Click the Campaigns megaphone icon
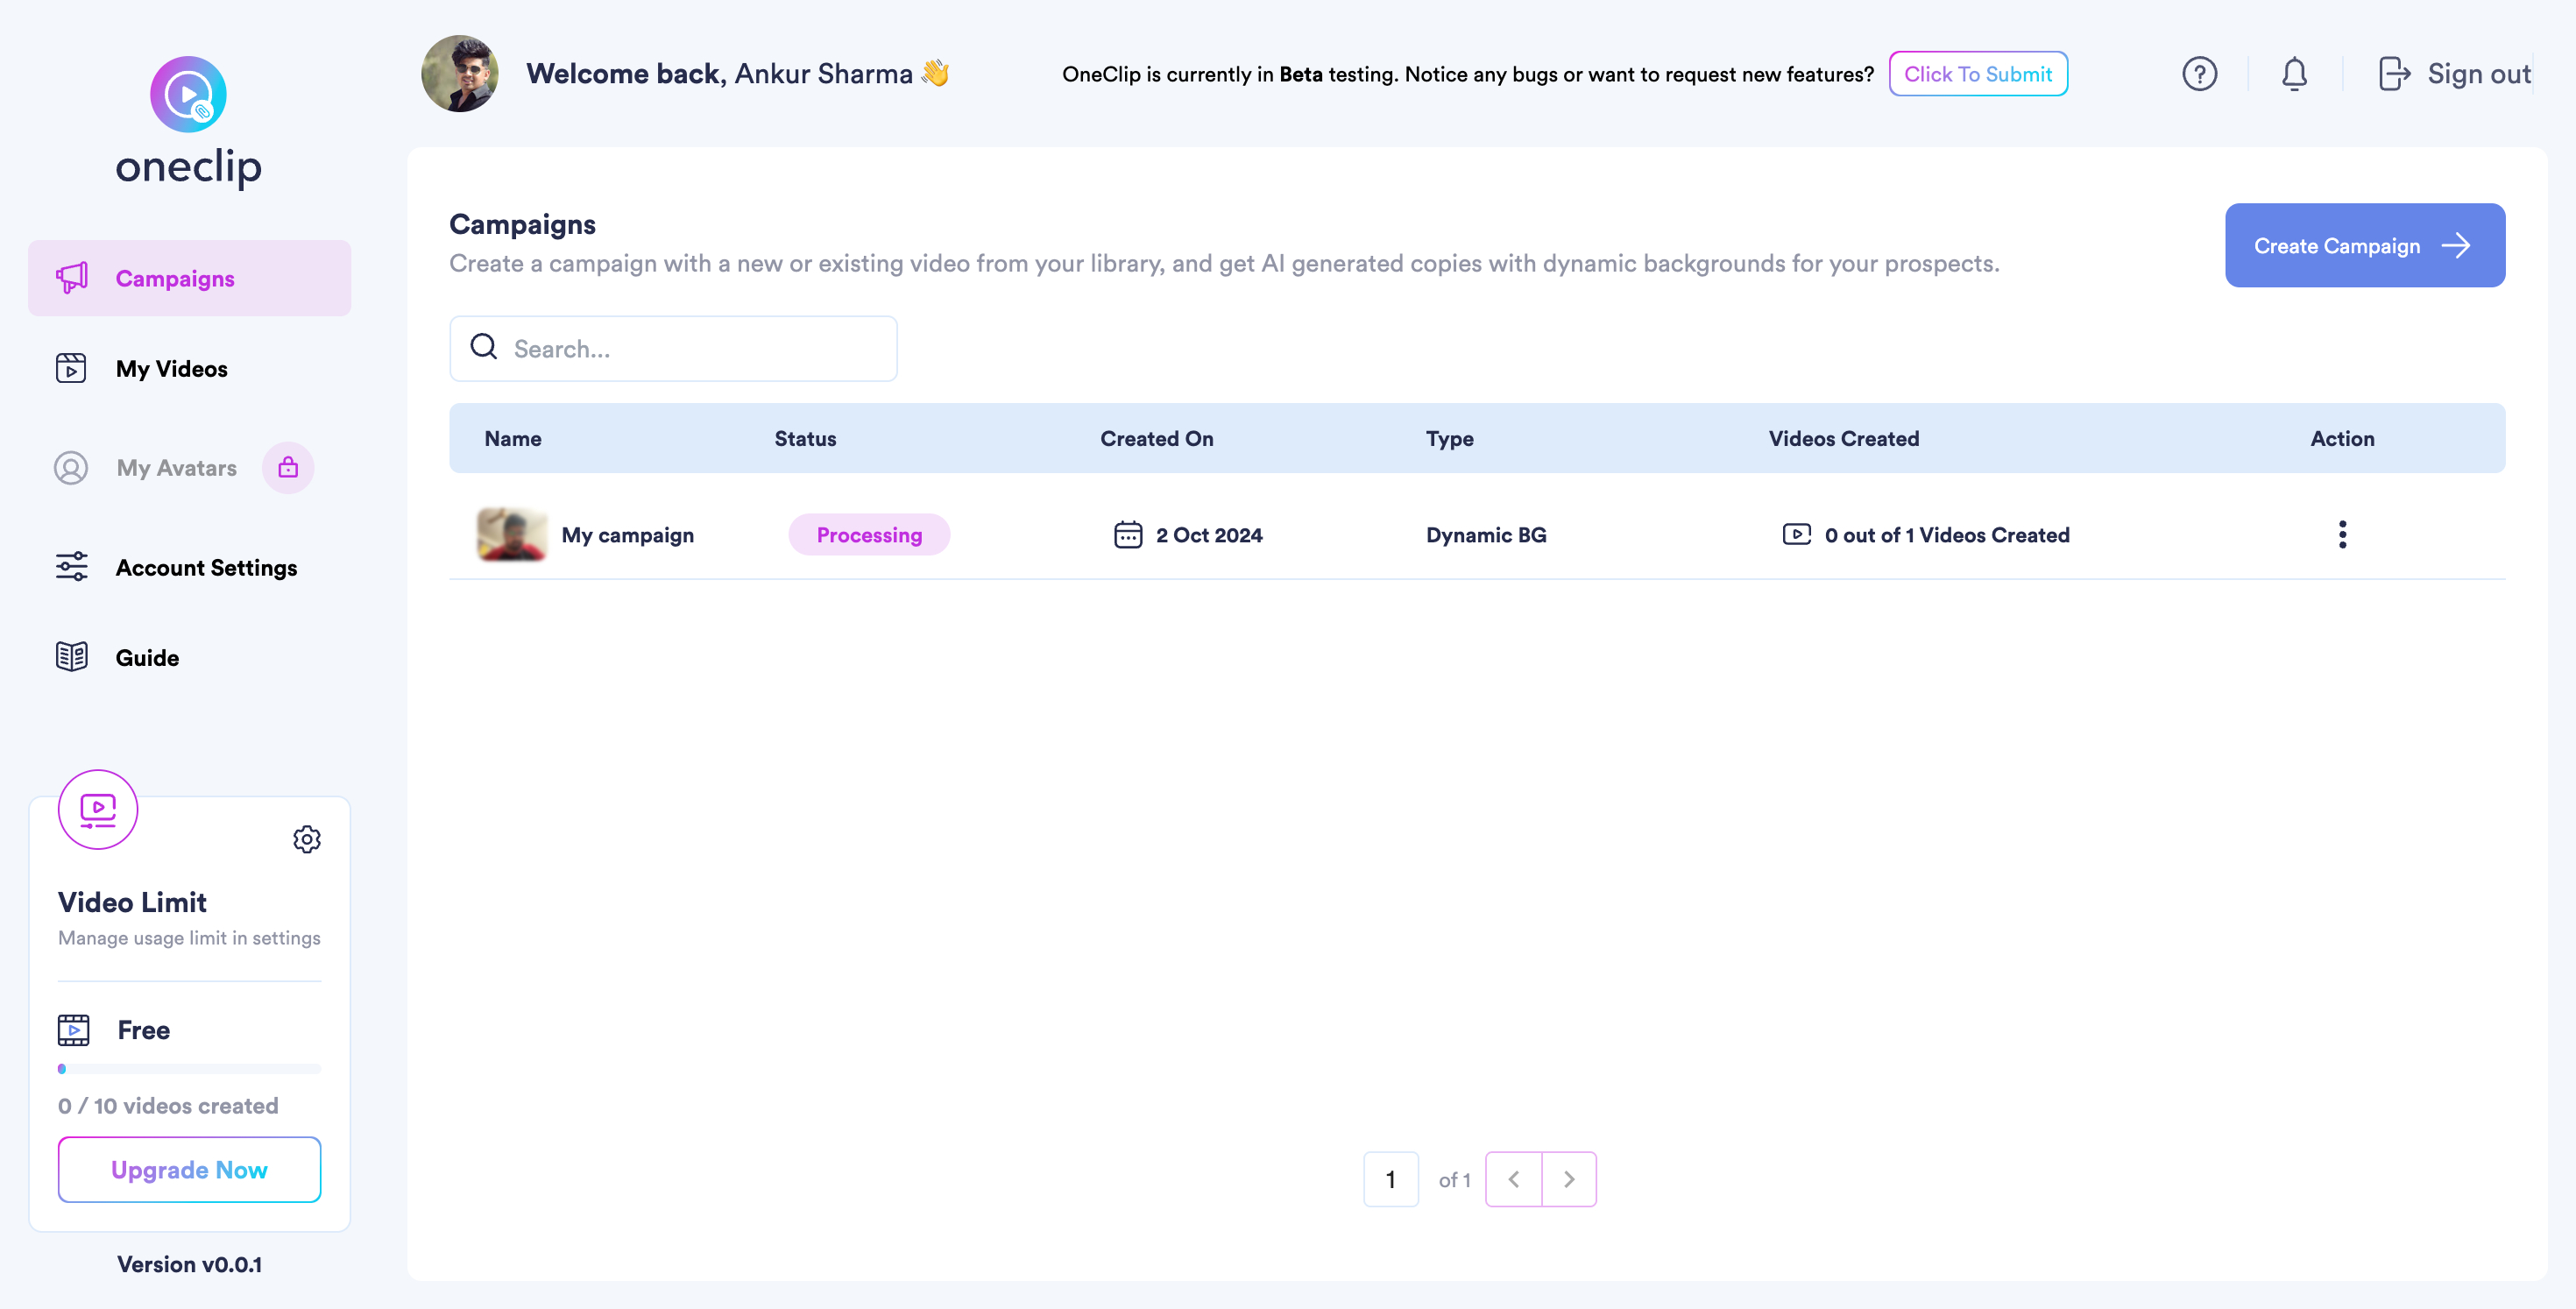Viewport: 2576px width, 1309px height. 72,278
